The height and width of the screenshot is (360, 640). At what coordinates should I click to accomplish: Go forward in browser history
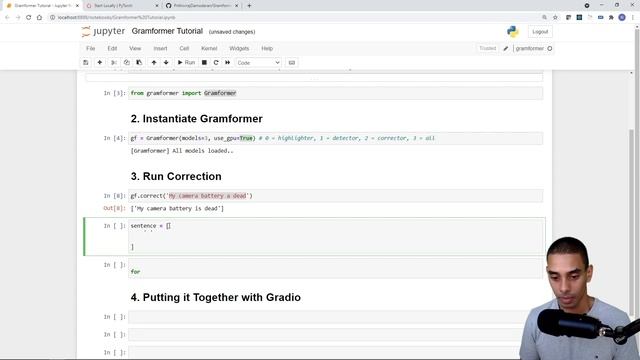click(18, 18)
